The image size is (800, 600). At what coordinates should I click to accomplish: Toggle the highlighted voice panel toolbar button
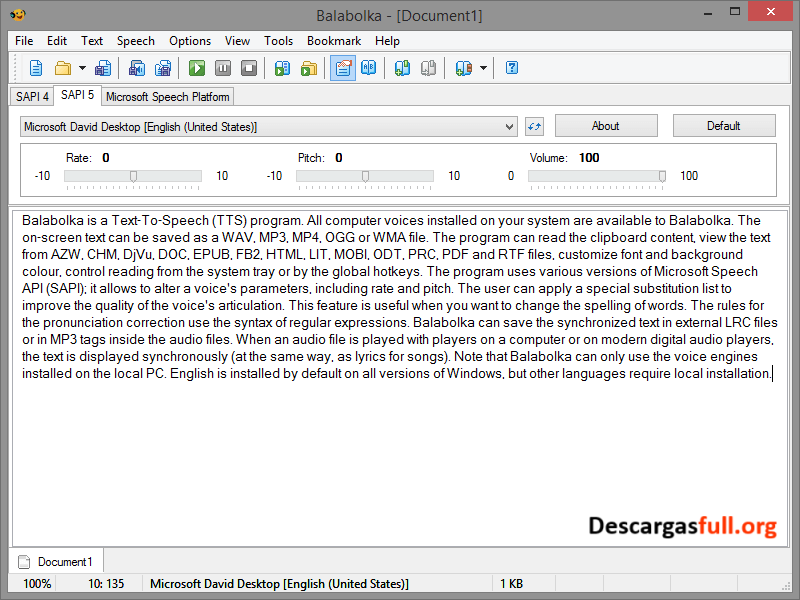[x=343, y=68]
